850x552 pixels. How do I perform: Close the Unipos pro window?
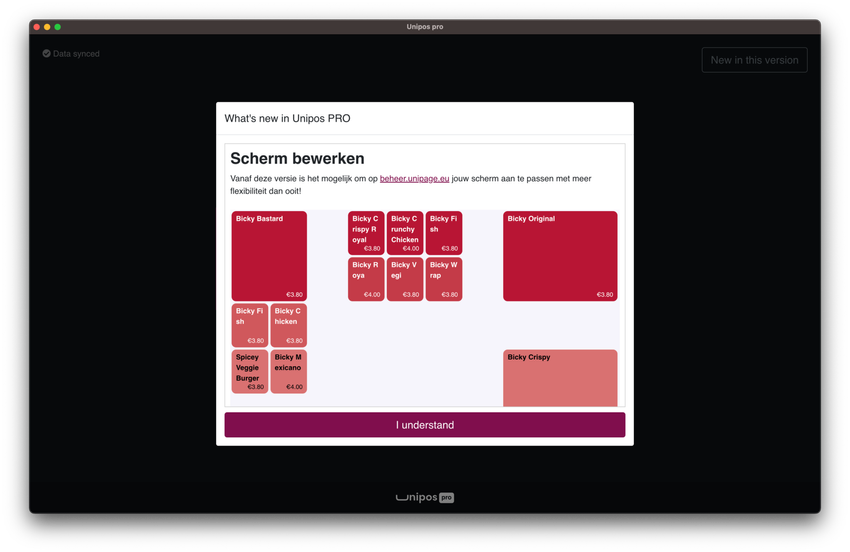tap(37, 27)
